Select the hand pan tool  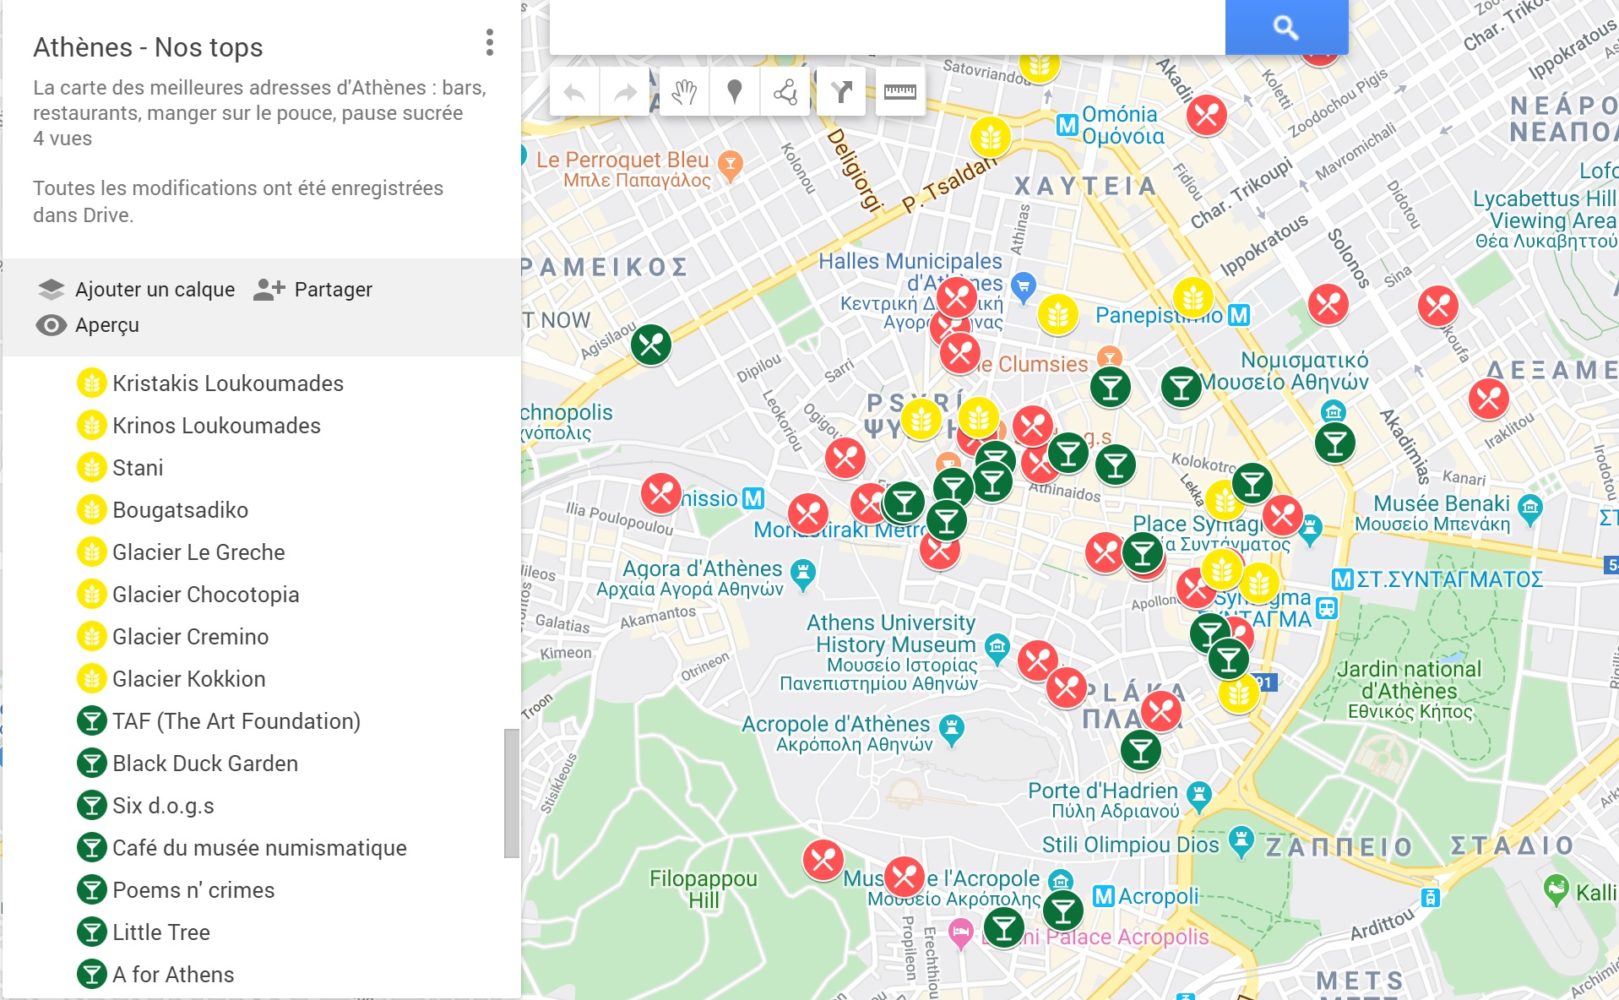coord(684,93)
